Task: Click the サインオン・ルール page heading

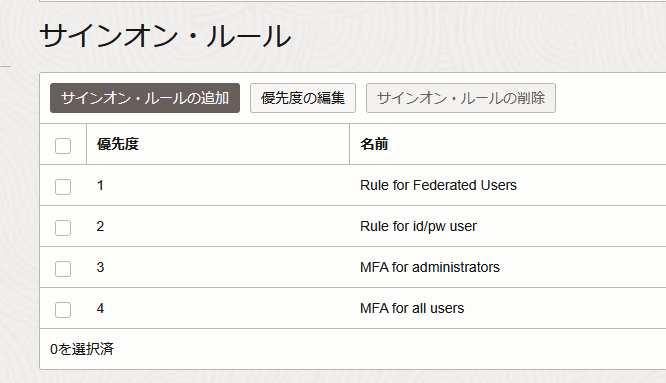Action: coord(165,36)
